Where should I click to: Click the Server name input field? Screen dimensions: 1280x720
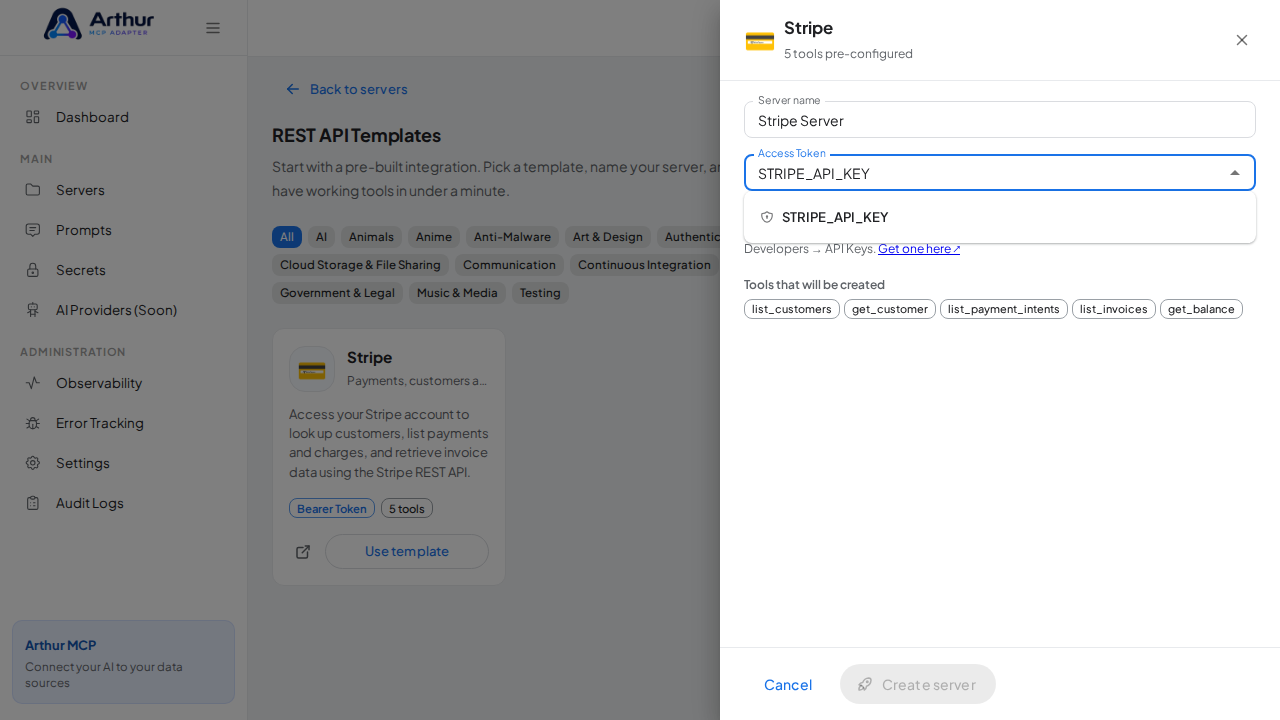(1000, 120)
